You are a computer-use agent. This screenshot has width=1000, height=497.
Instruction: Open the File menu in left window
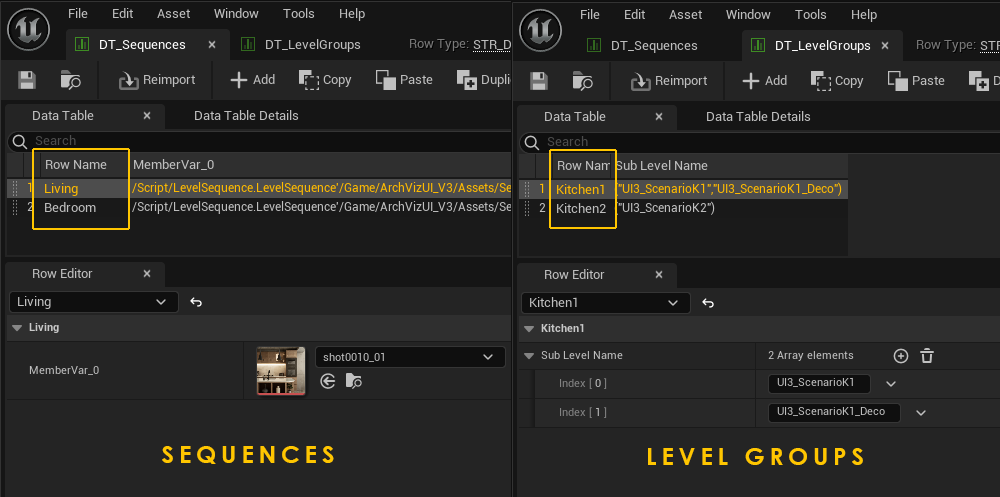point(78,13)
